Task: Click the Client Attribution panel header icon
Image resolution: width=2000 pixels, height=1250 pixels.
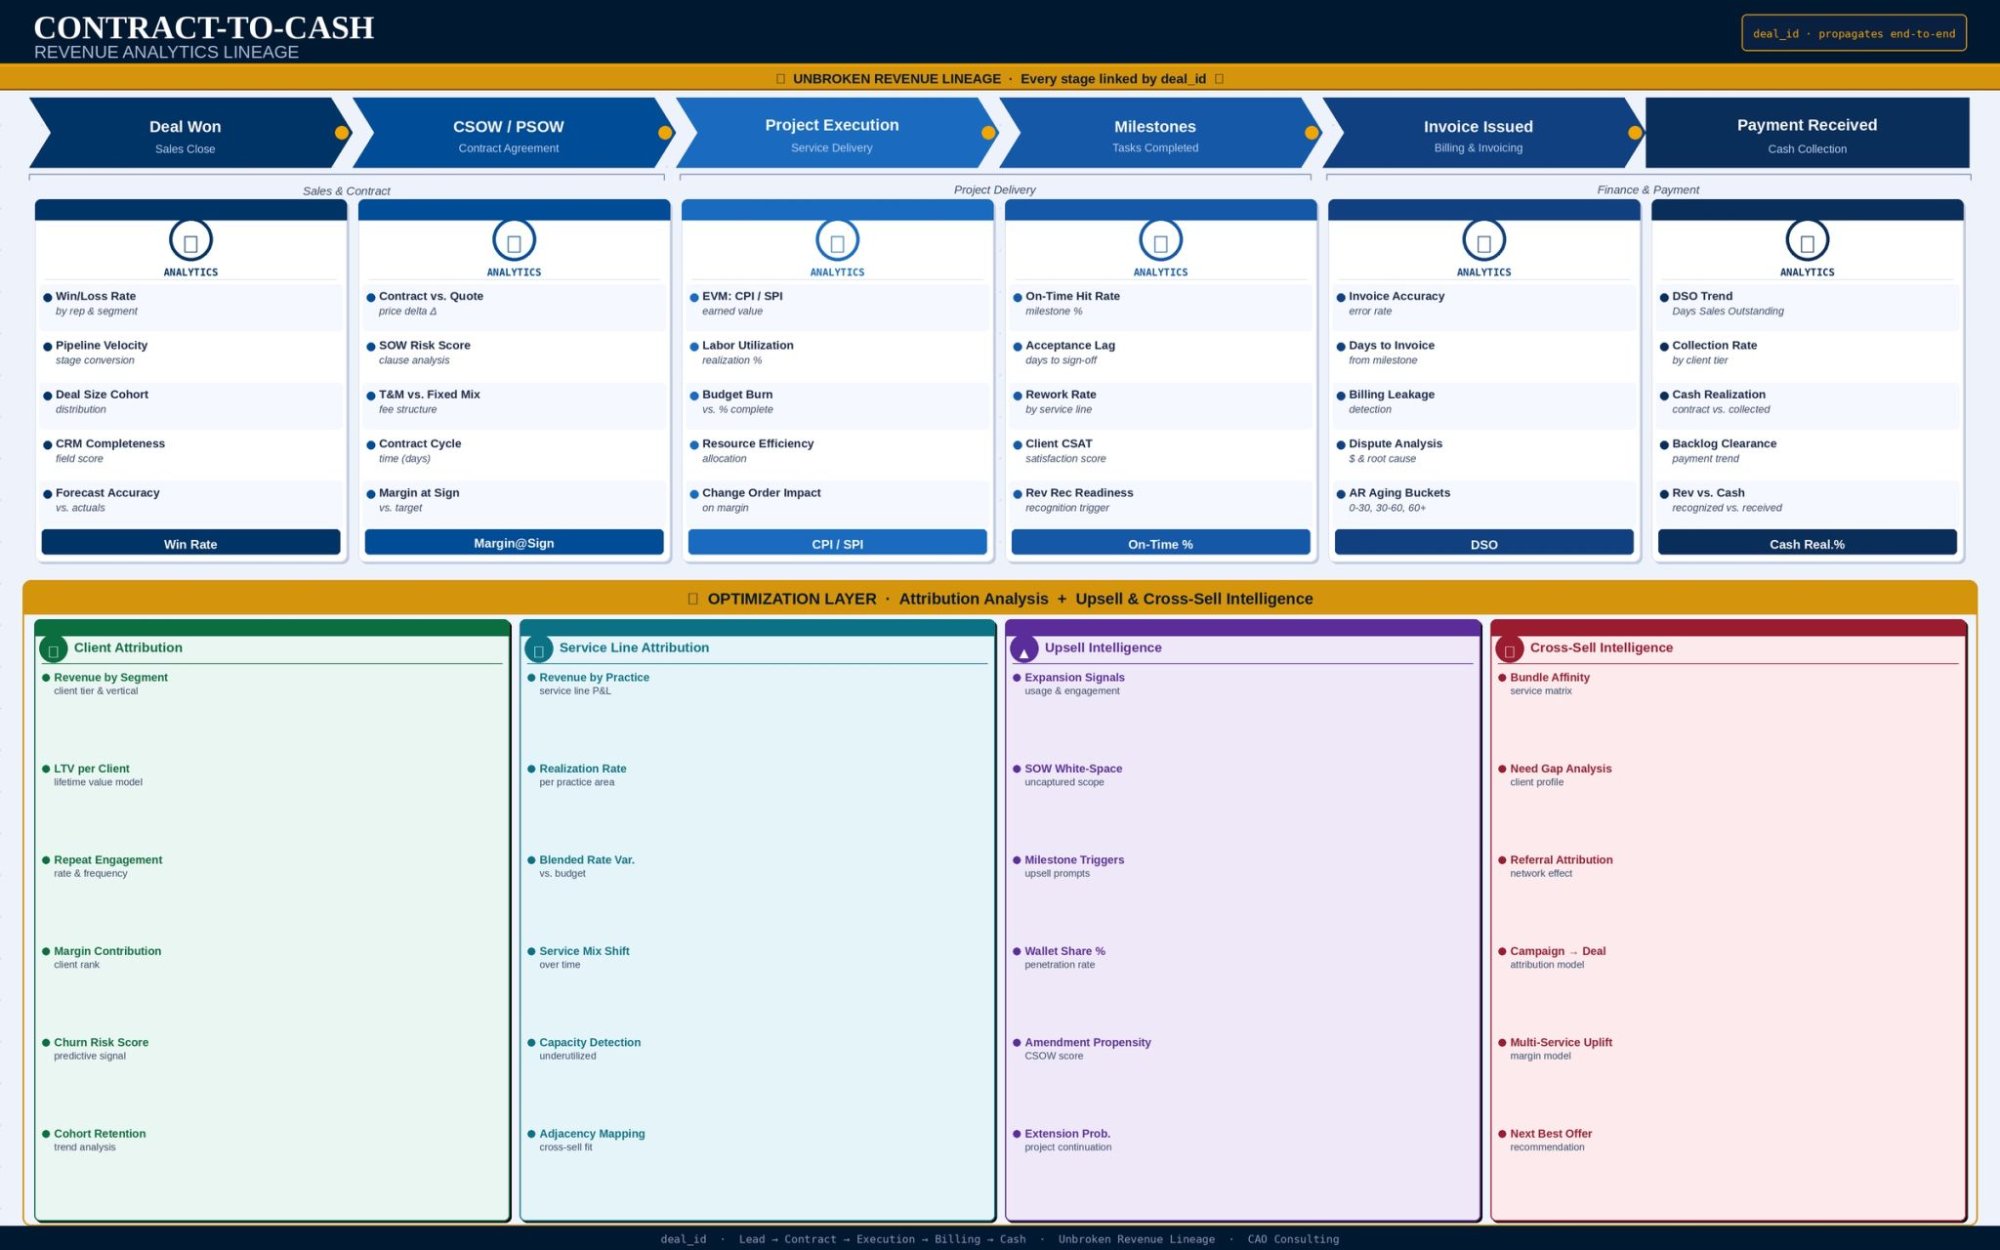Action: 52,650
